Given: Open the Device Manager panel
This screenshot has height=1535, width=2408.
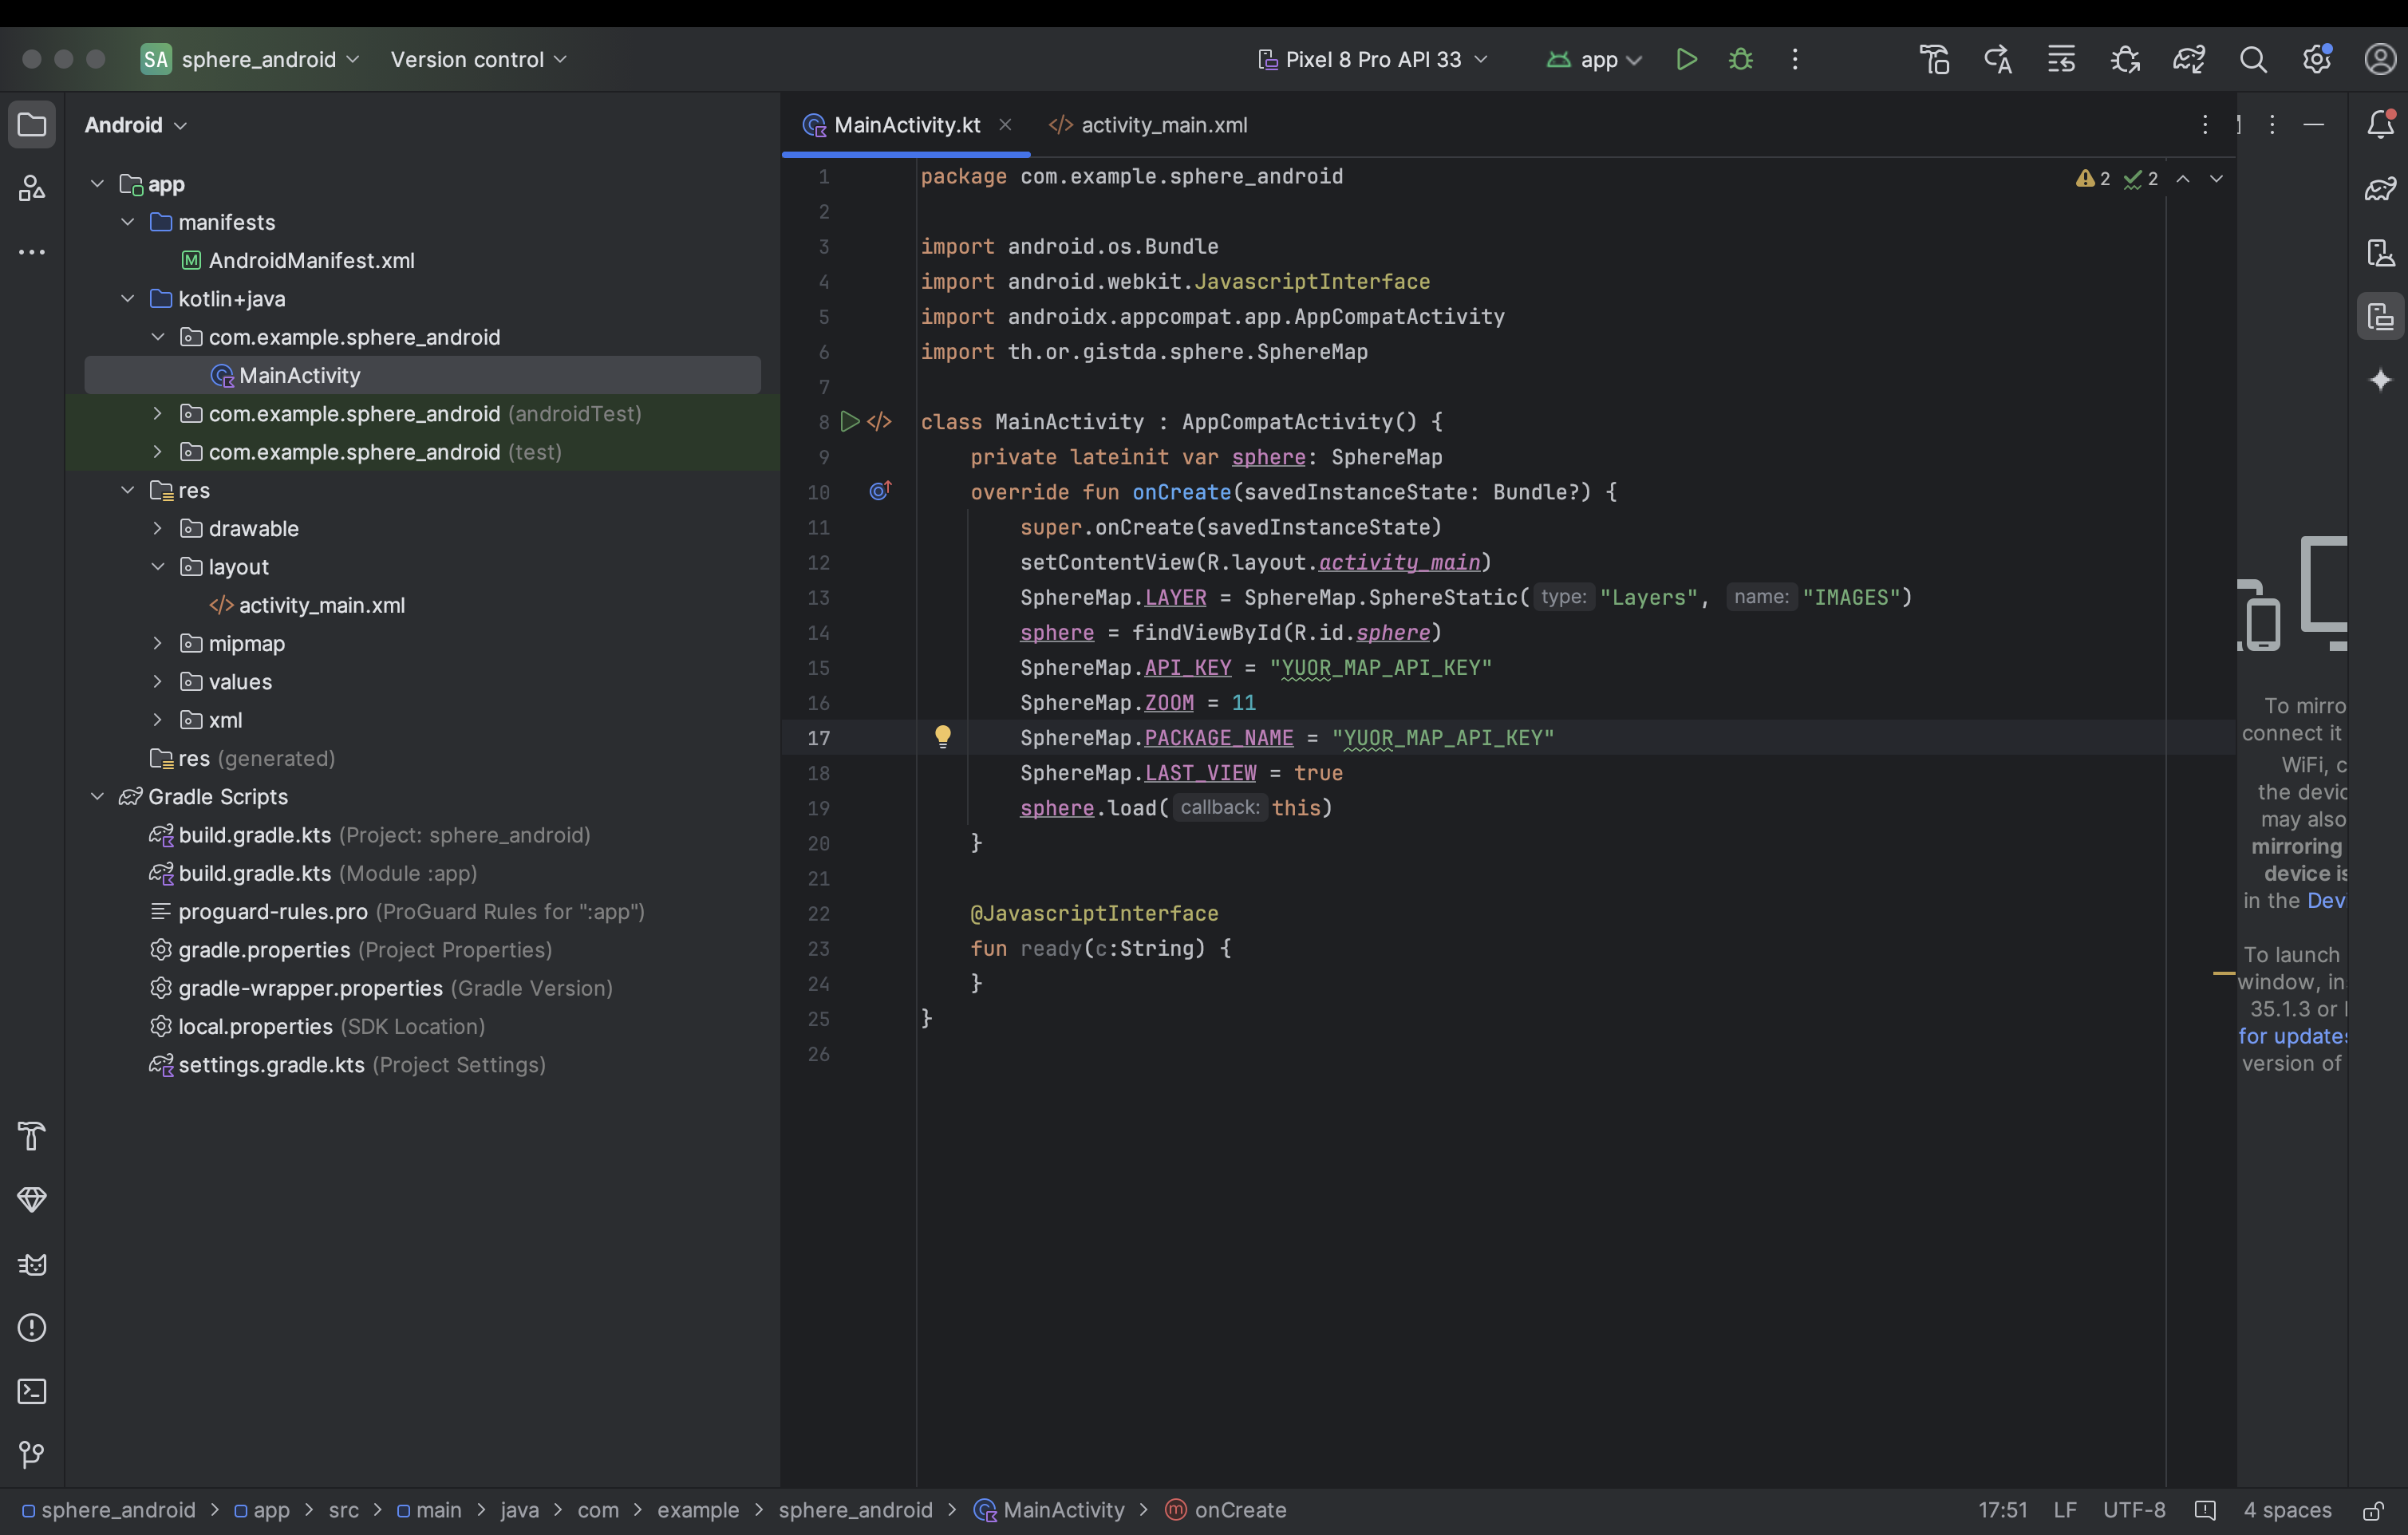Looking at the screenshot, I should point(2381,253).
